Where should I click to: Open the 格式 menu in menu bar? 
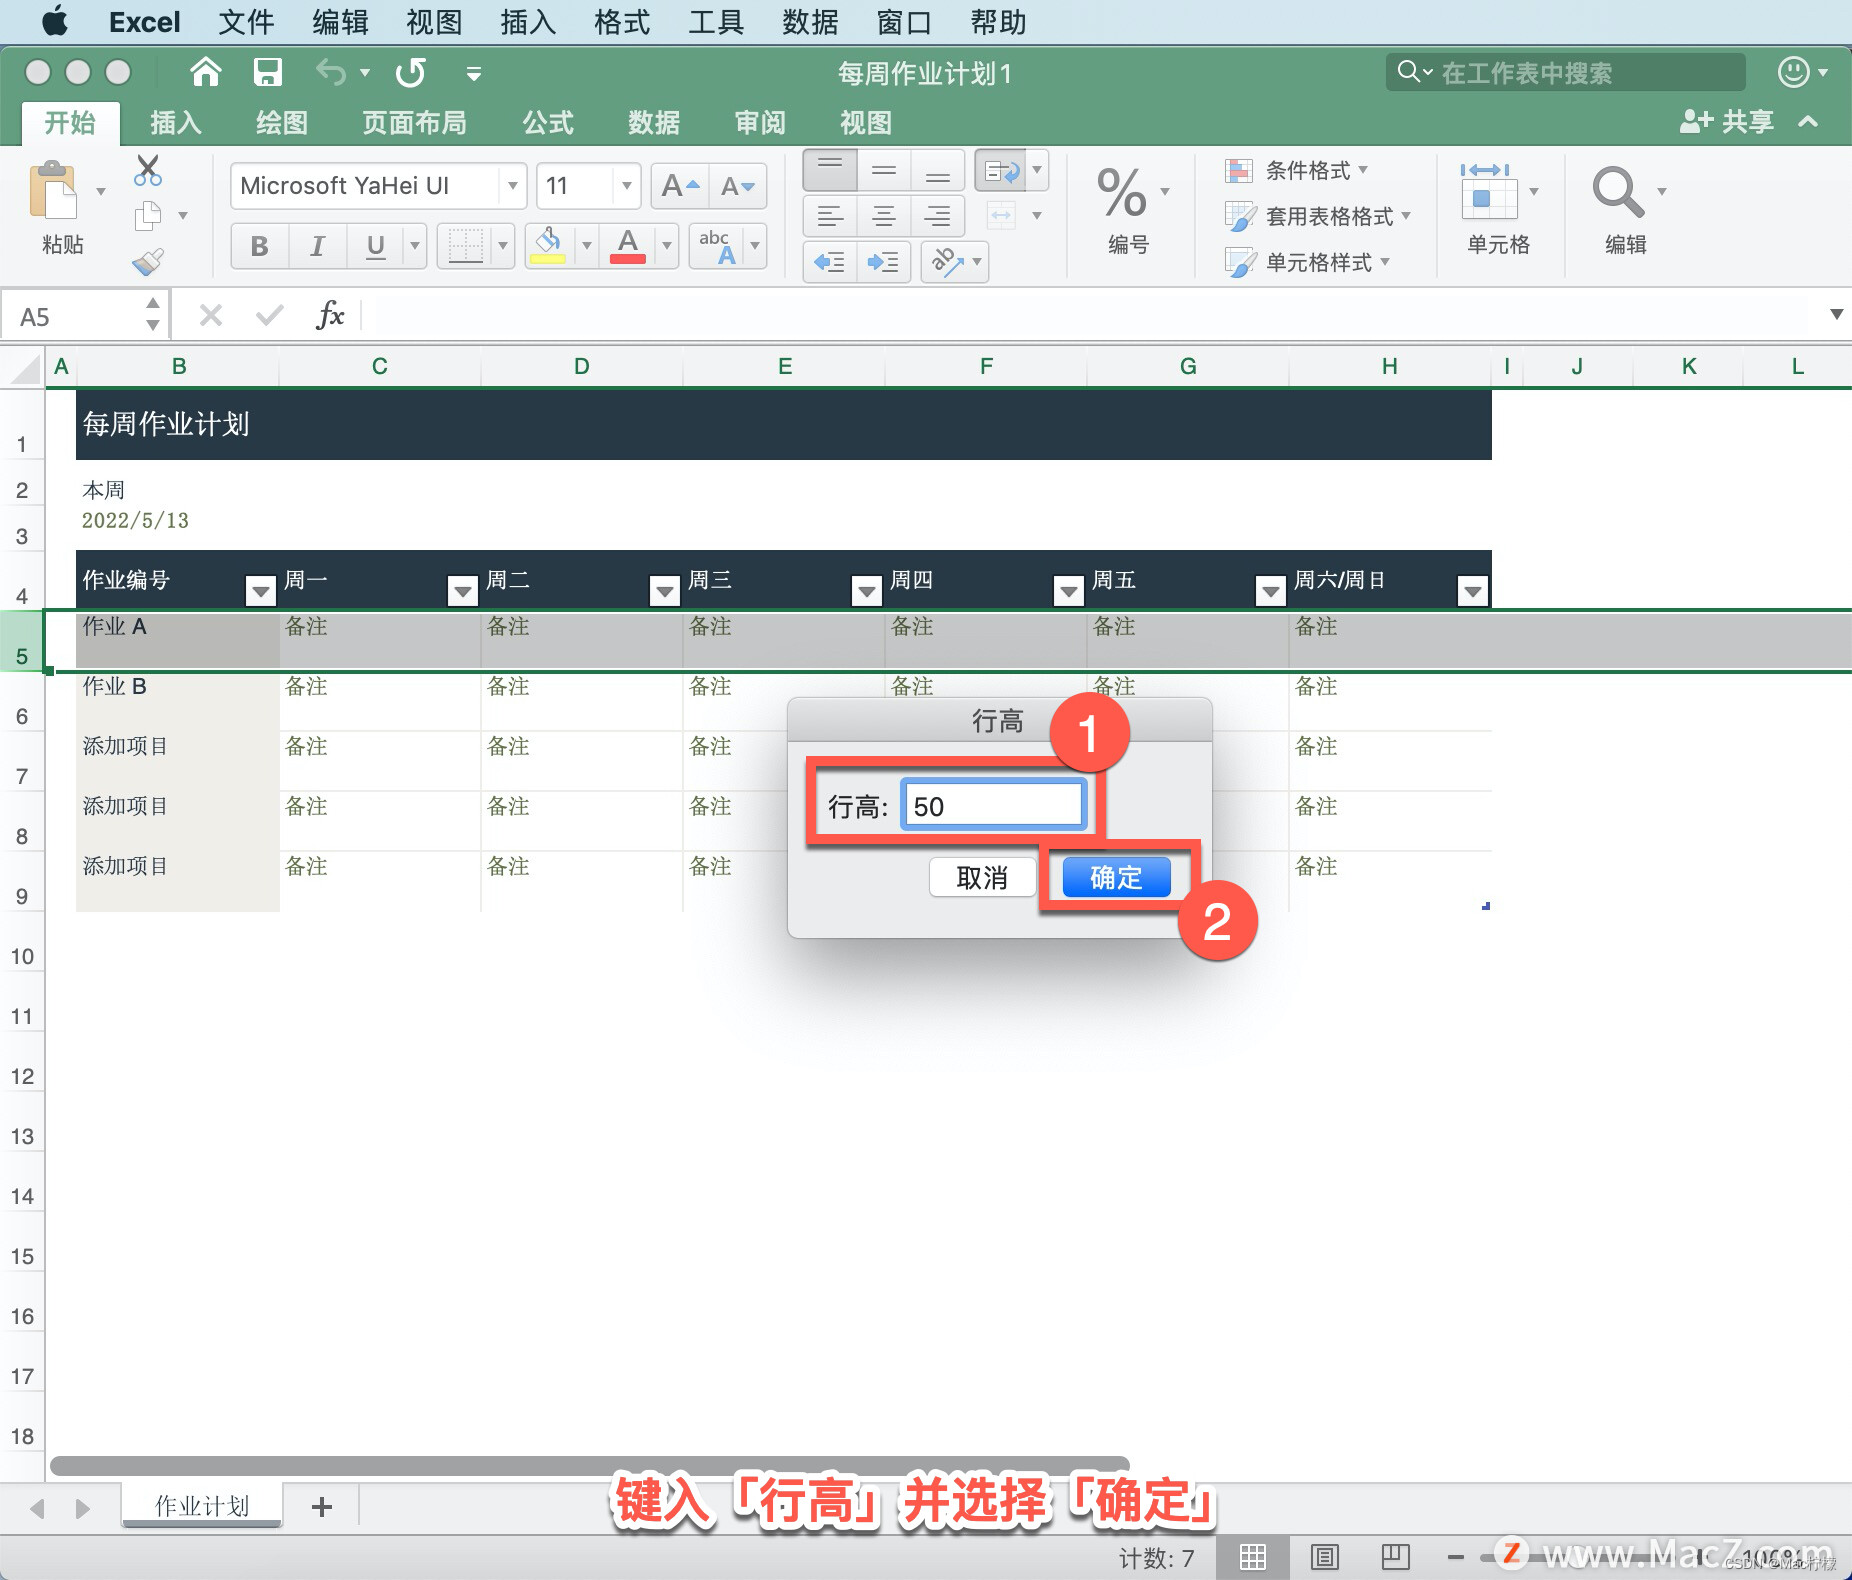click(x=622, y=22)
